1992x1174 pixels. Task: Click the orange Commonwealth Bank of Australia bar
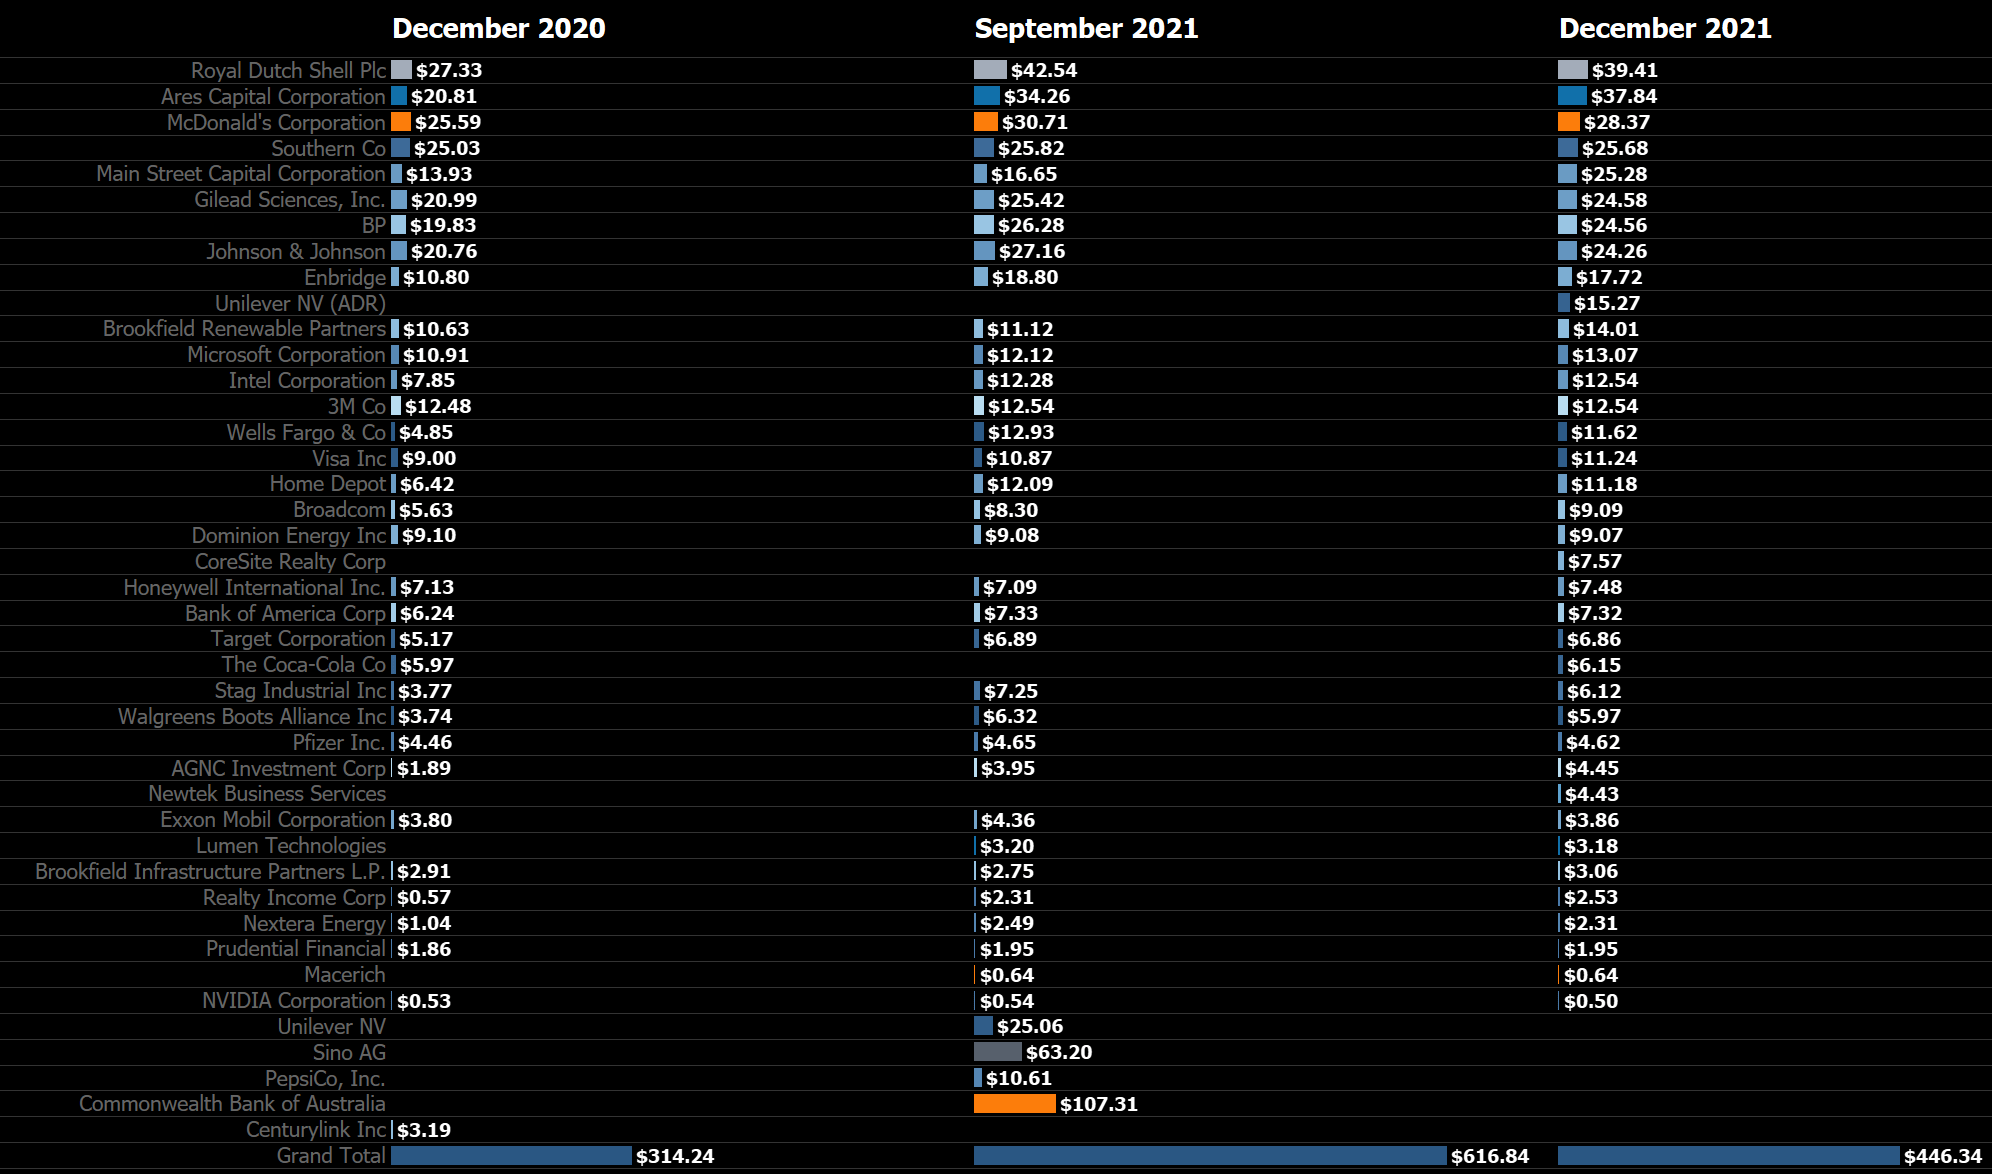coord(1014,1104)
